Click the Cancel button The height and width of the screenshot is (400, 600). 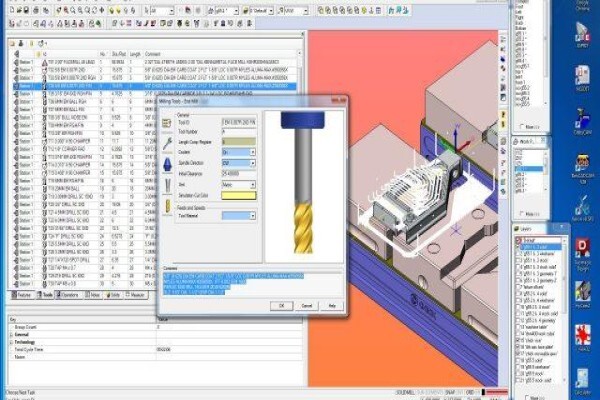click(x=307, y=306)
